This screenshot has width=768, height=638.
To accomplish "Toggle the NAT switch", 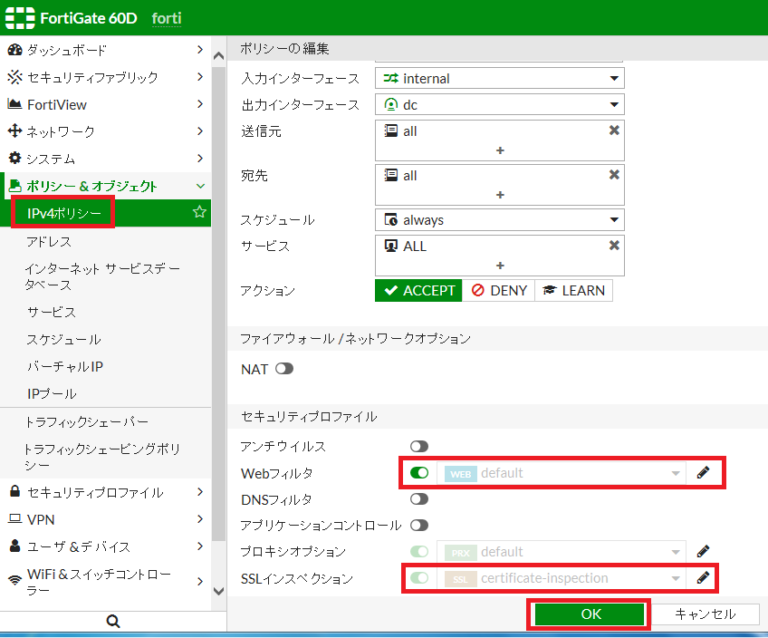I will pos(284,368).
